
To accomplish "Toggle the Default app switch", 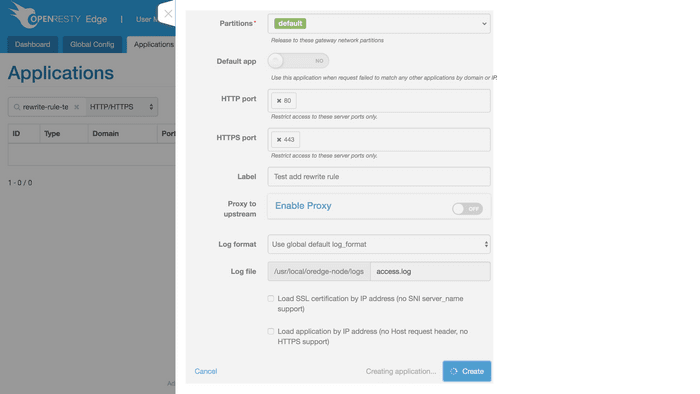I will coord(298,61).
